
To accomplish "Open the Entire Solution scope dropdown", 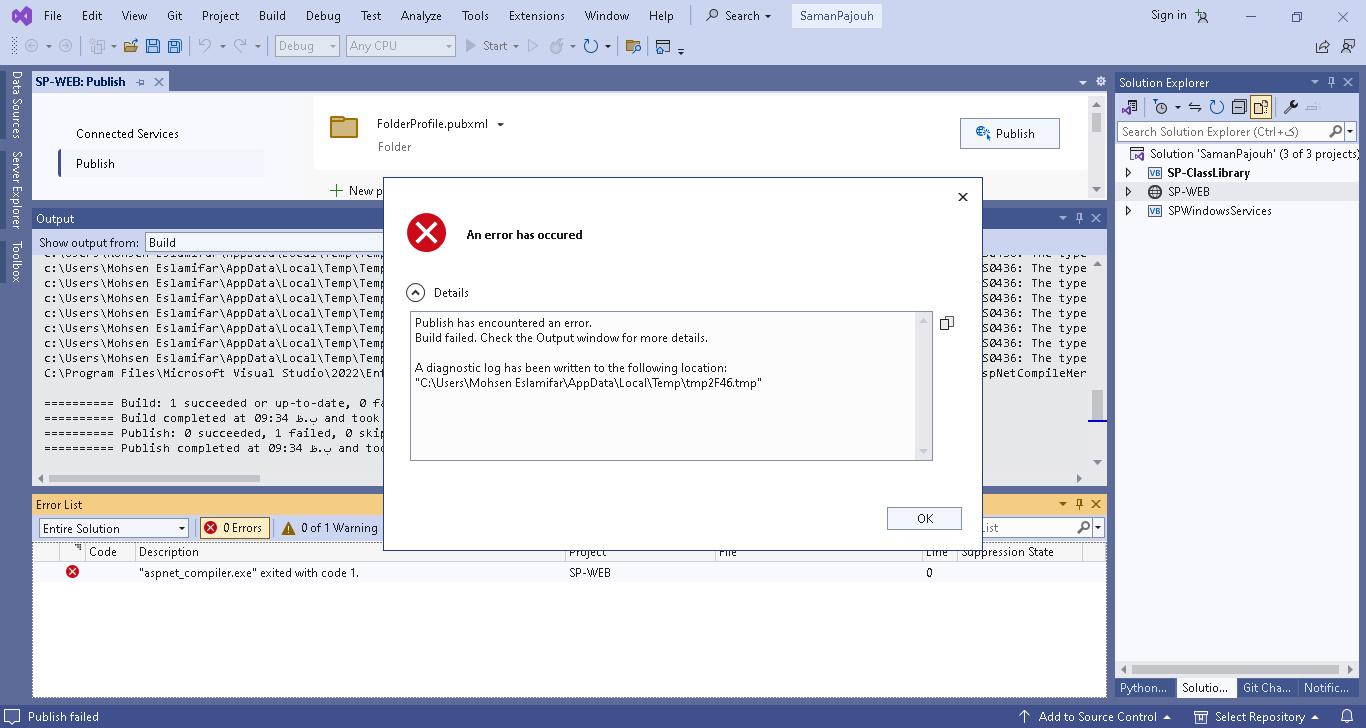I will pos(114,528).
